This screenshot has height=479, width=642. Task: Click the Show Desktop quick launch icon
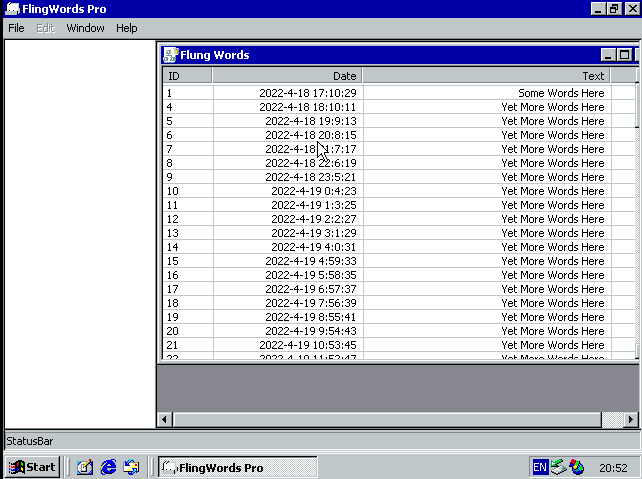point(85,467)
